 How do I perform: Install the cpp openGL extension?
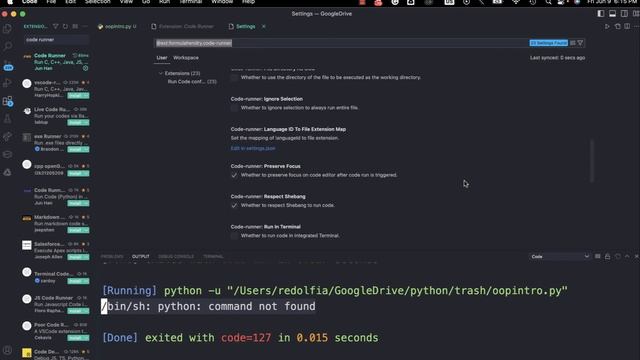(x=76, y=173)
